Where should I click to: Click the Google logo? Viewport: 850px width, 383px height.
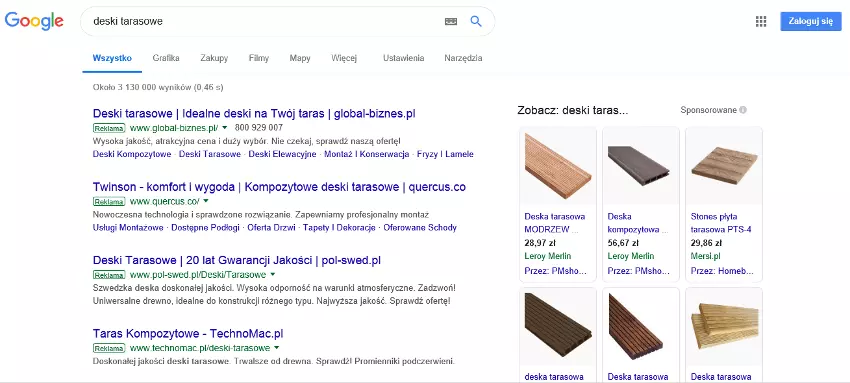(x=34, y=21)
